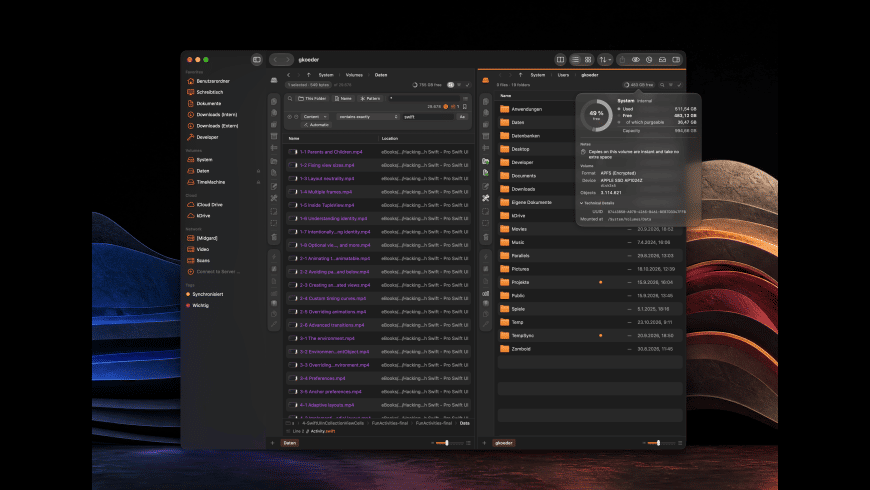This screenshot has width=870, height=490.
Task: Click the Share toolbar icon
Action: [x=623, y=59]
